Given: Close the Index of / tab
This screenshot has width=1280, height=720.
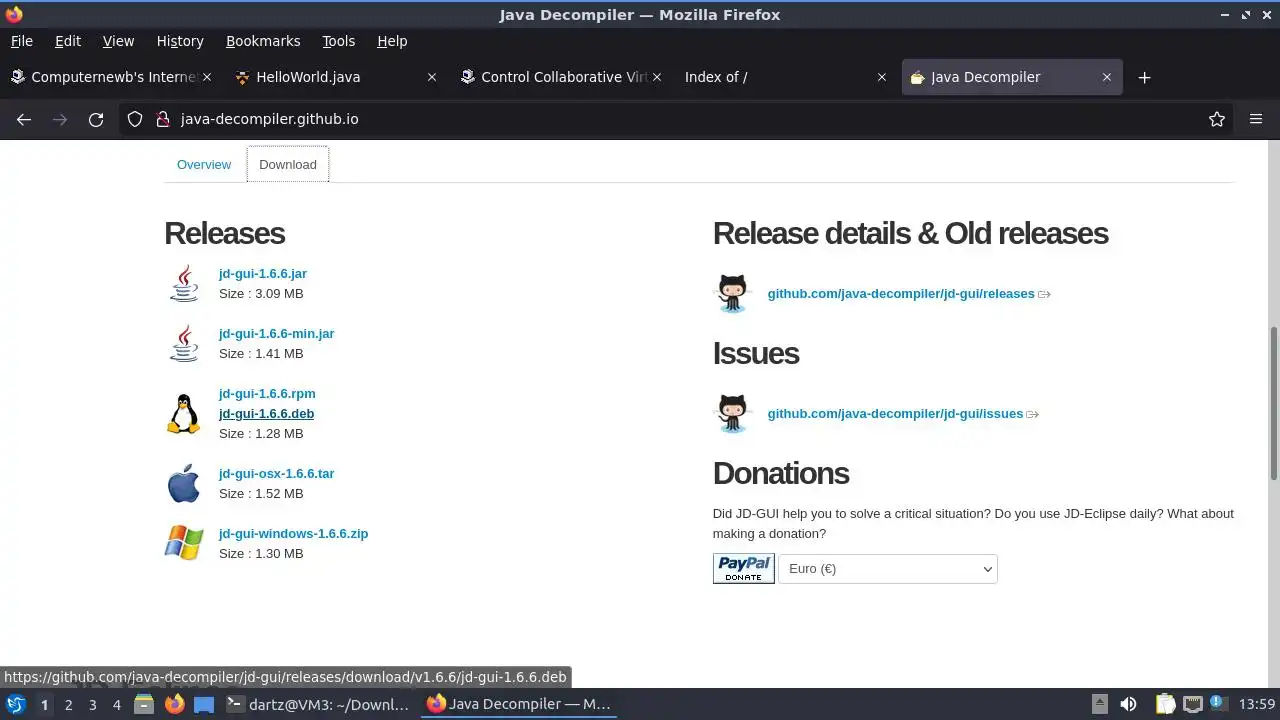Looking at the screenshot, I should (882, 77).
